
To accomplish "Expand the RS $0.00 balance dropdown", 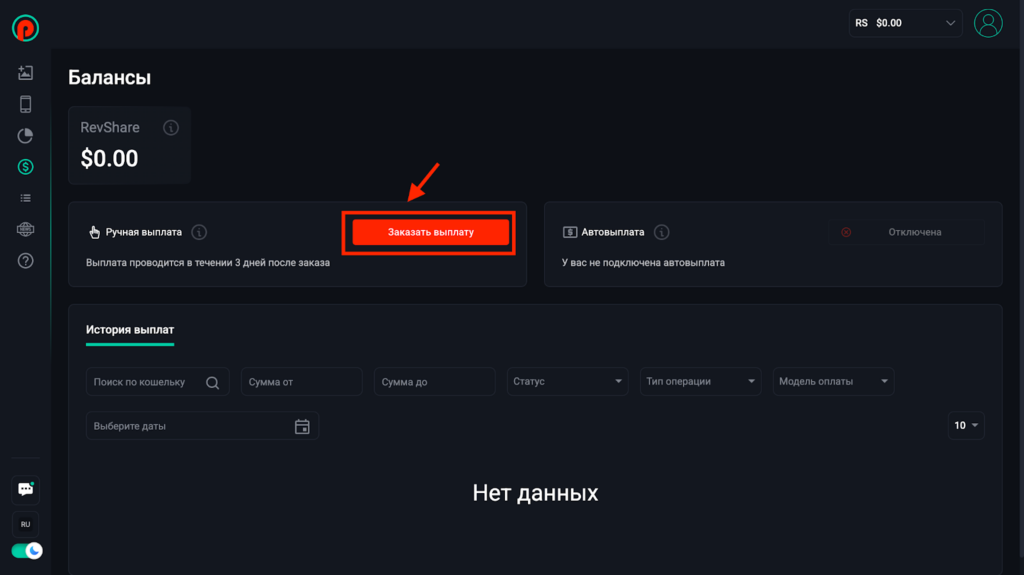I will pyautogui.click(x=905, y=23).
